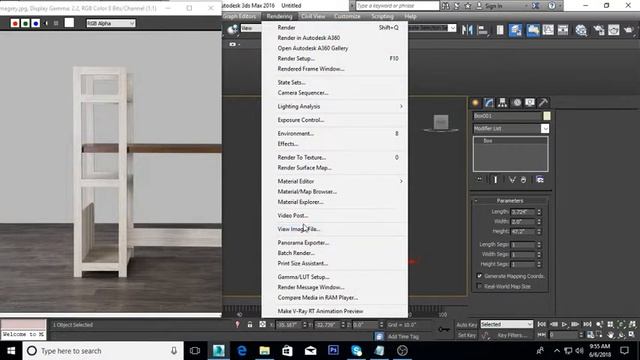Click the Mirror tool in main toolbar

point(467,30)
